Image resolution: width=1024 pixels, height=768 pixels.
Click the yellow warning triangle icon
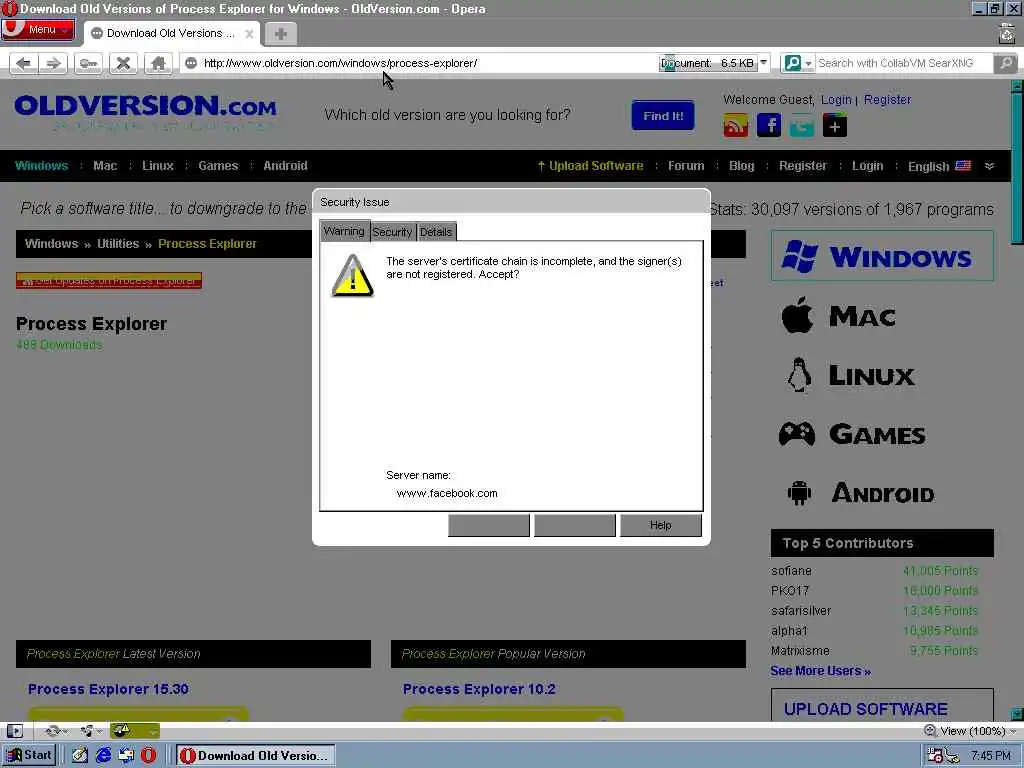353,277
